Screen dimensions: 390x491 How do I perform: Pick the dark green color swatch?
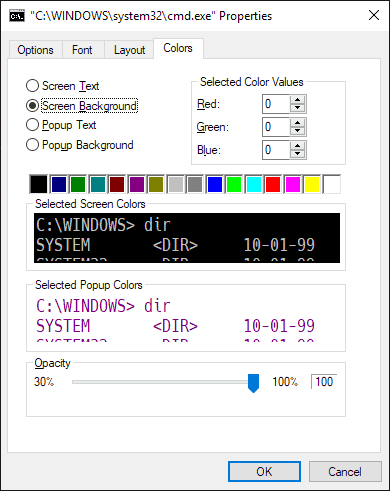coord(78,184)
